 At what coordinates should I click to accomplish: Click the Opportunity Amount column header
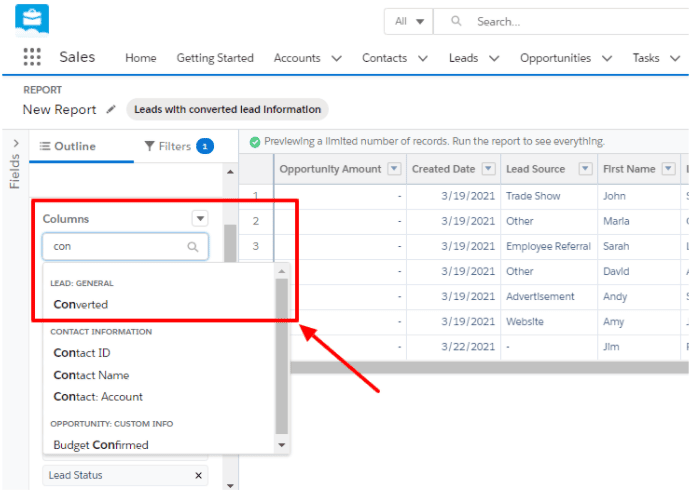[x=340, y=169]
